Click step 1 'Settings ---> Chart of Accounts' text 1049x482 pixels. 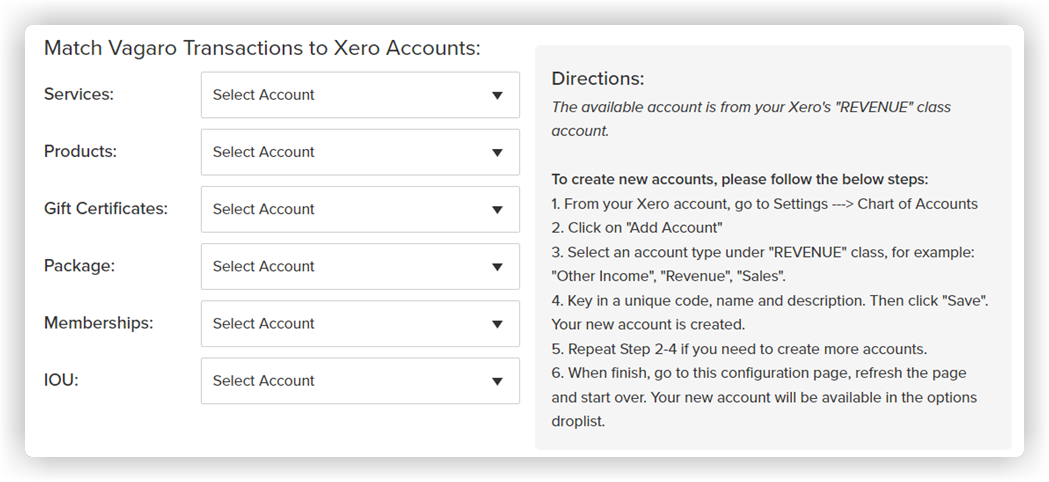point(876,204)
